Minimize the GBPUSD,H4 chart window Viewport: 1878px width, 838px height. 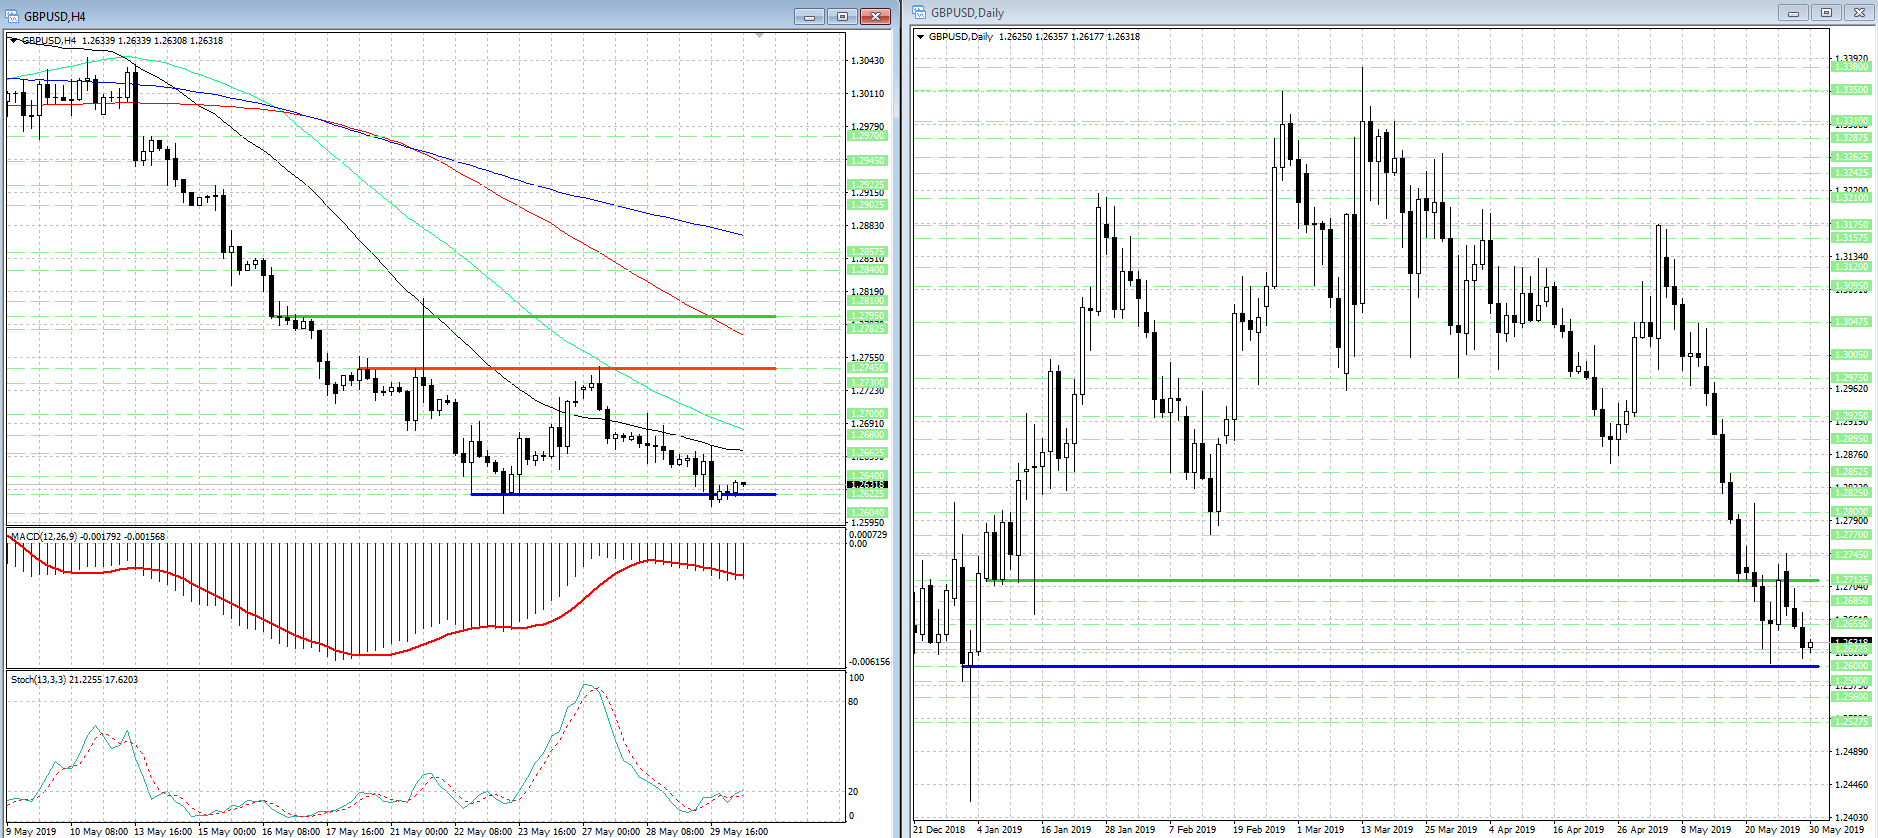pos(810,16)
